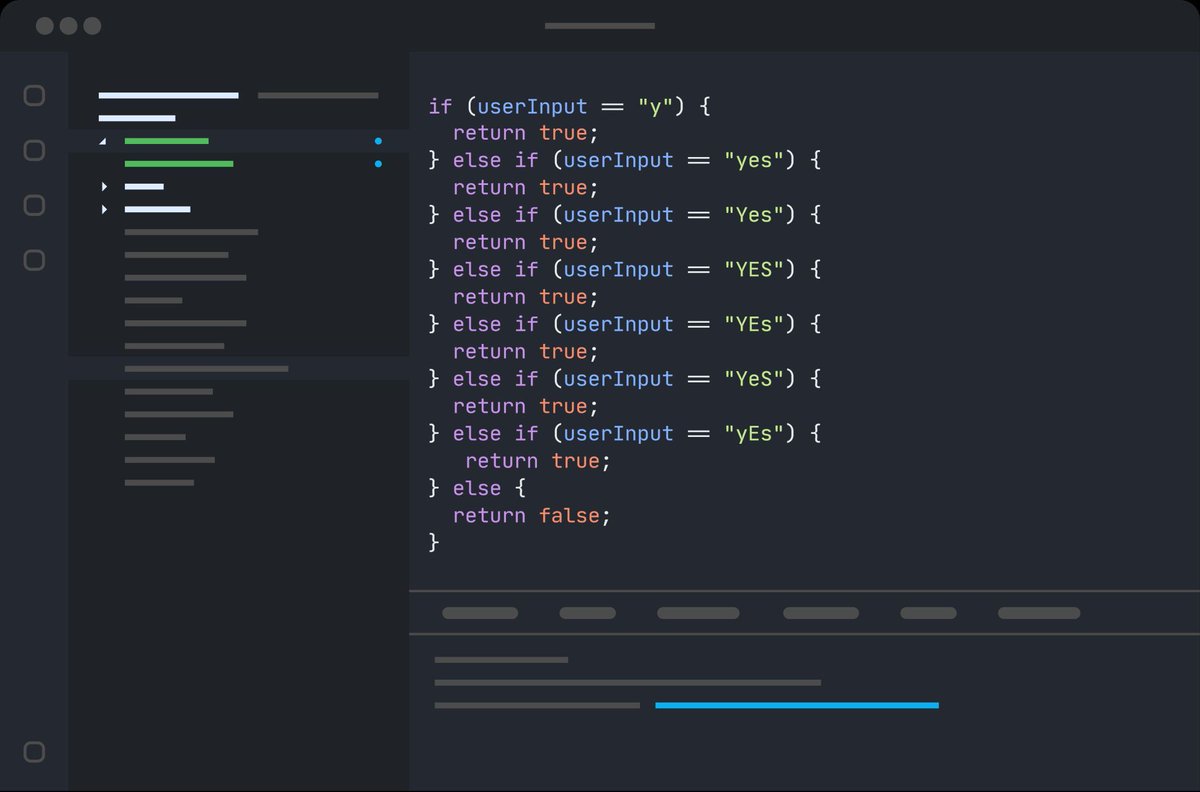Expand the second collapsed folder in tree

click(x=104, y=210)
